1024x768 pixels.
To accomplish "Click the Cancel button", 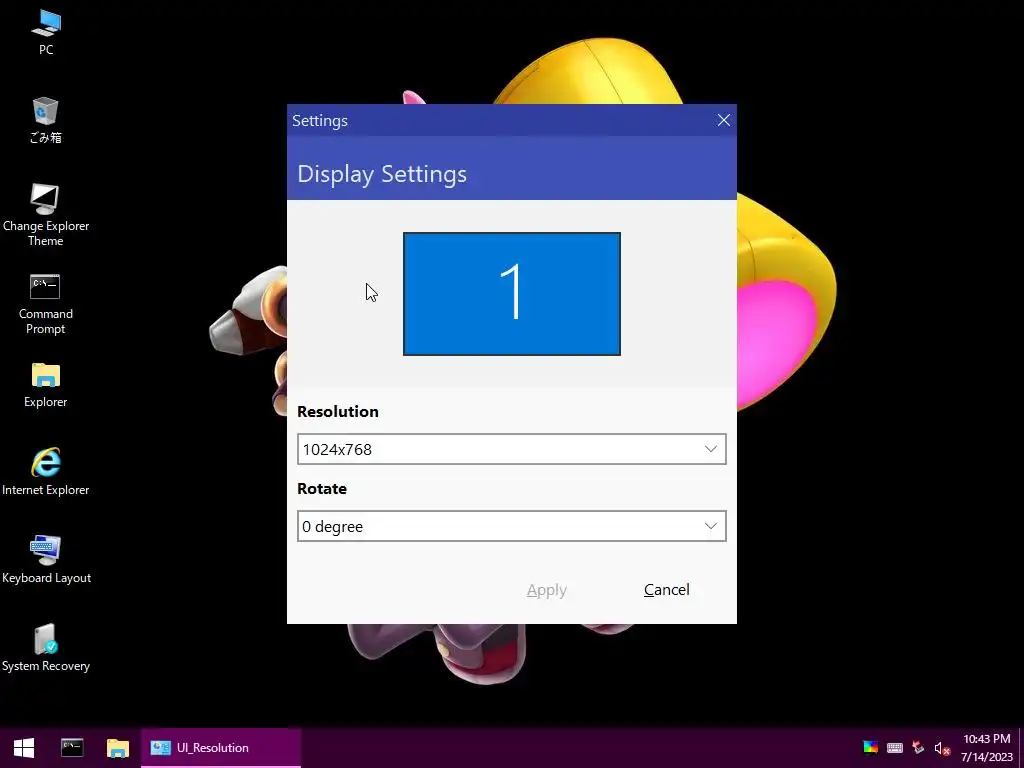I will coord(666,590).
